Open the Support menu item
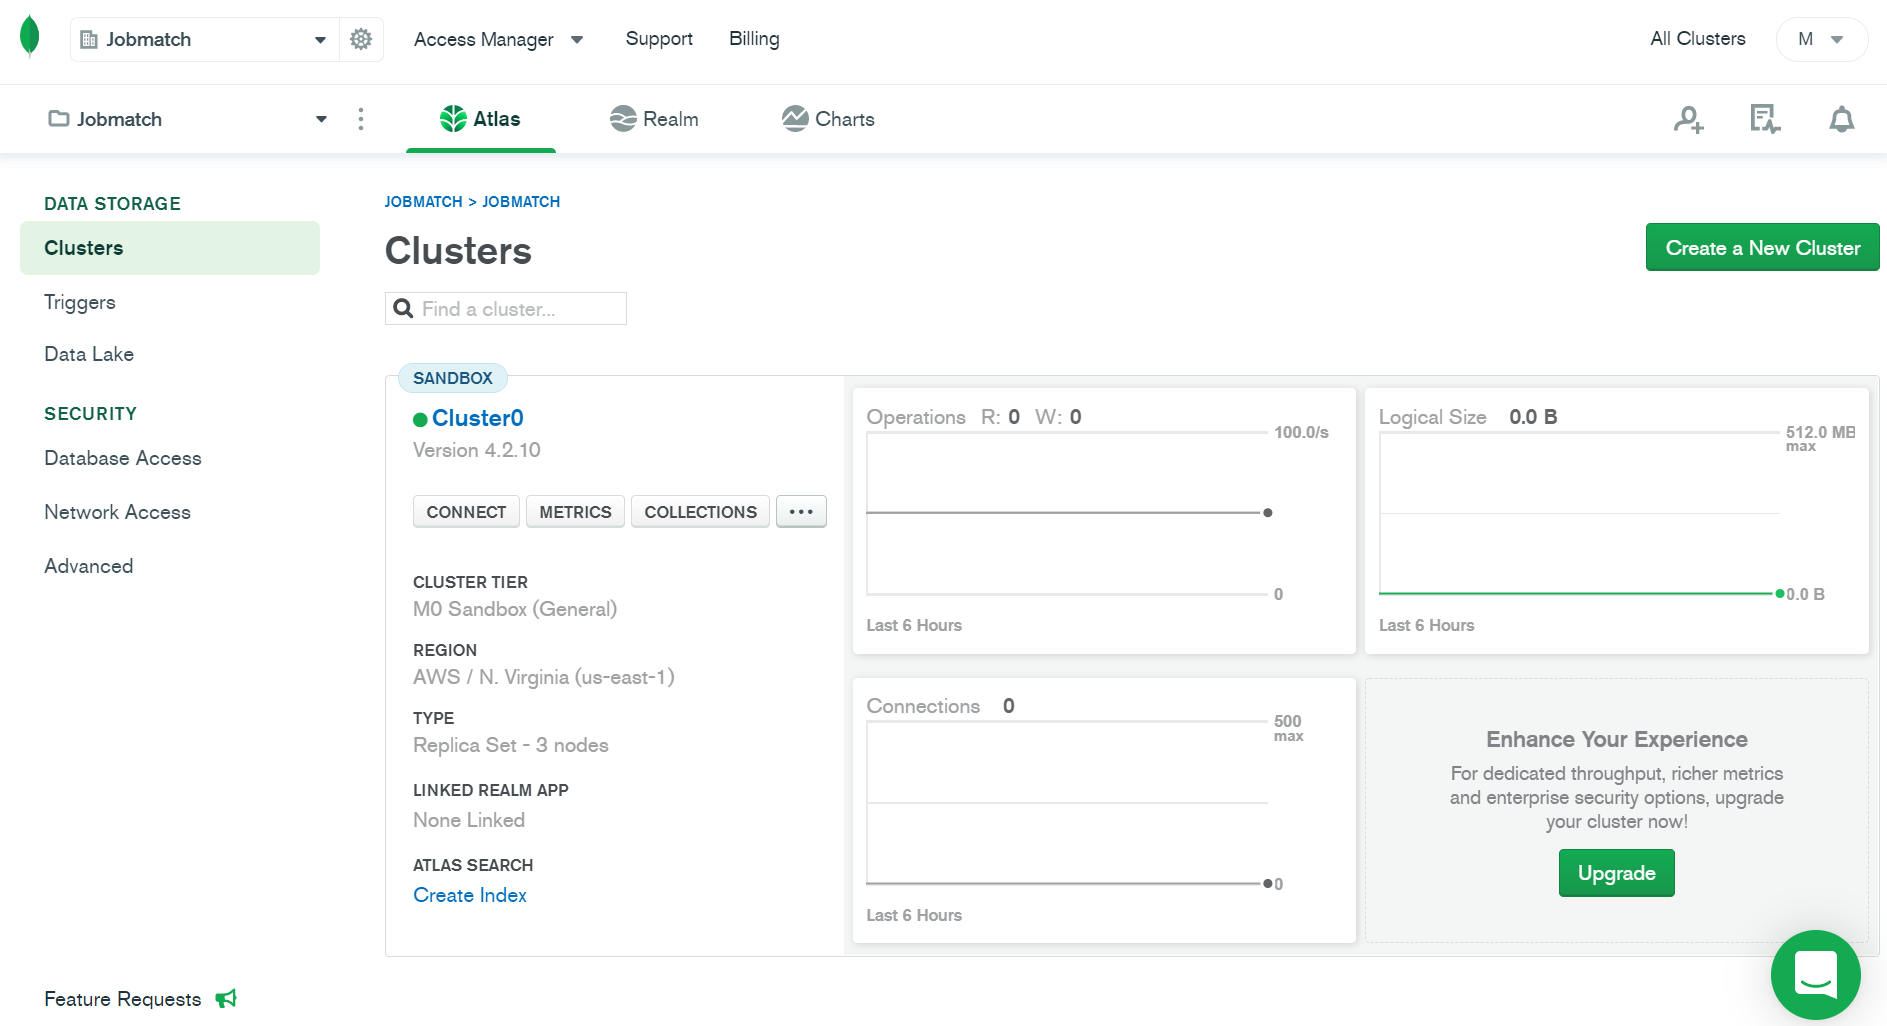The height and width of the screenshot is (1026, 1887). pyautogui.click(x=659, y=38)
